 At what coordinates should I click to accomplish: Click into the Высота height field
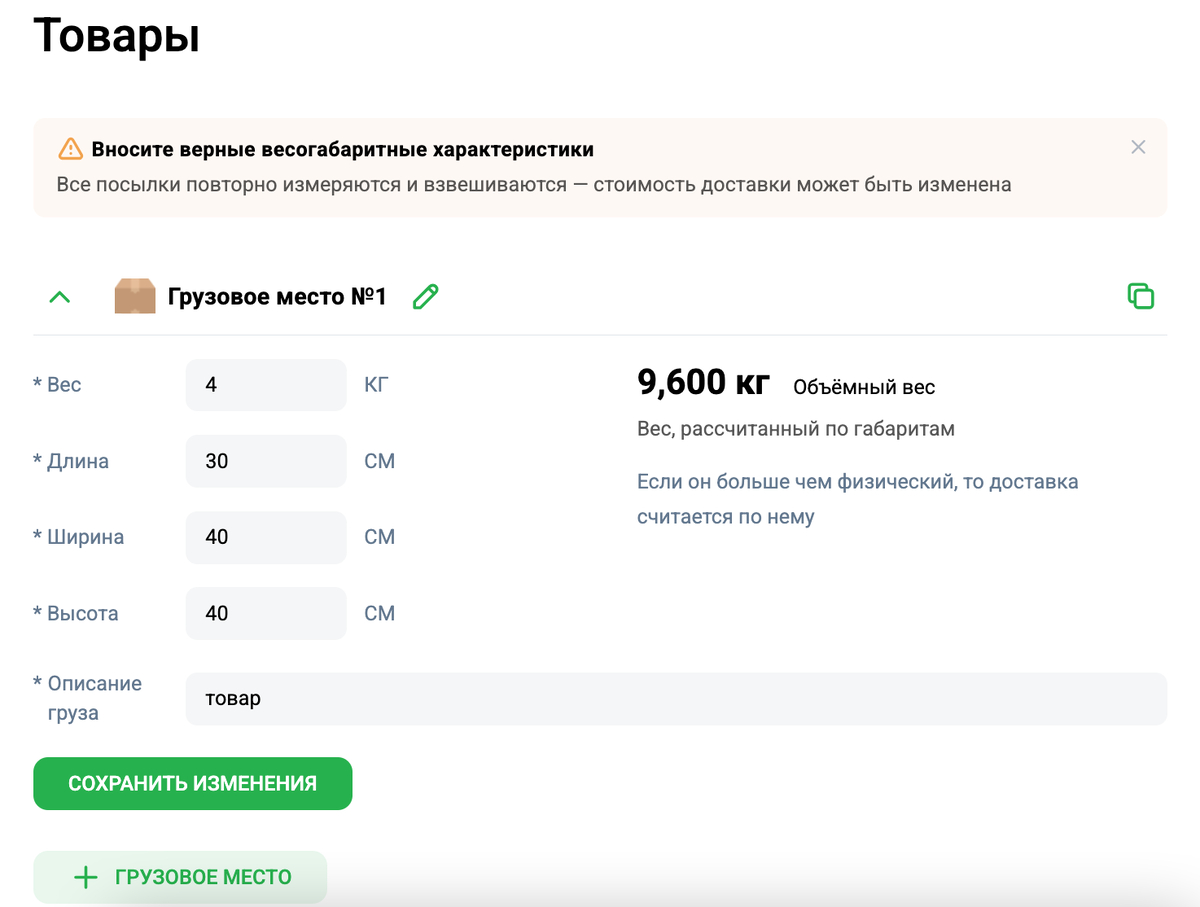pyautogui.click(x=266, y=613)
